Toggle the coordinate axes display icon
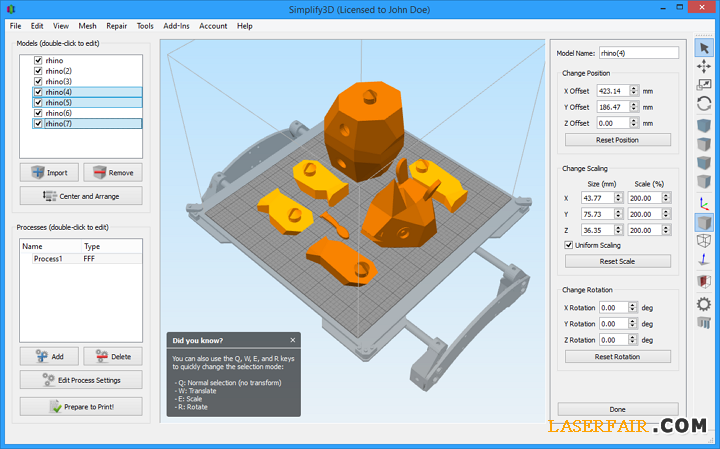 [703, 203]
